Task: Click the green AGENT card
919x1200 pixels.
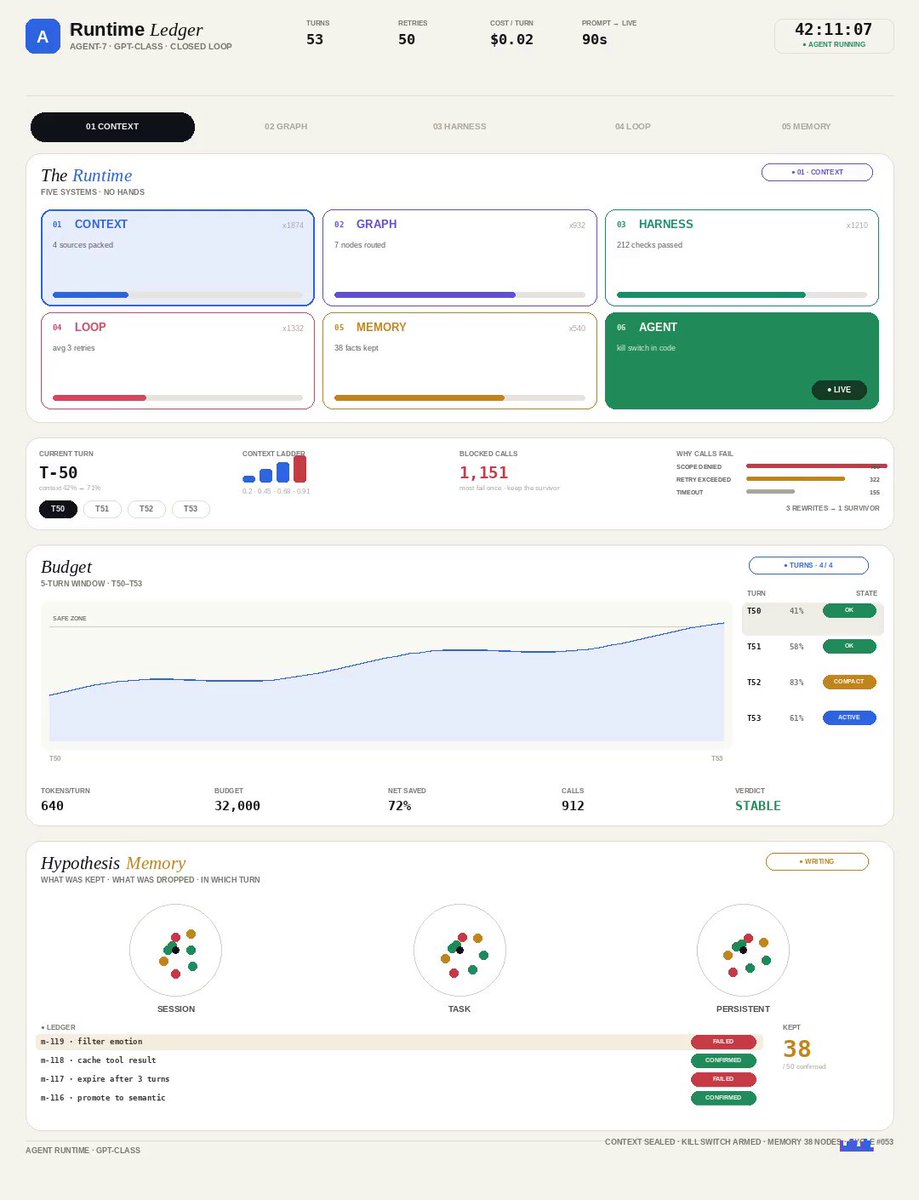Action: coord(742,361)
